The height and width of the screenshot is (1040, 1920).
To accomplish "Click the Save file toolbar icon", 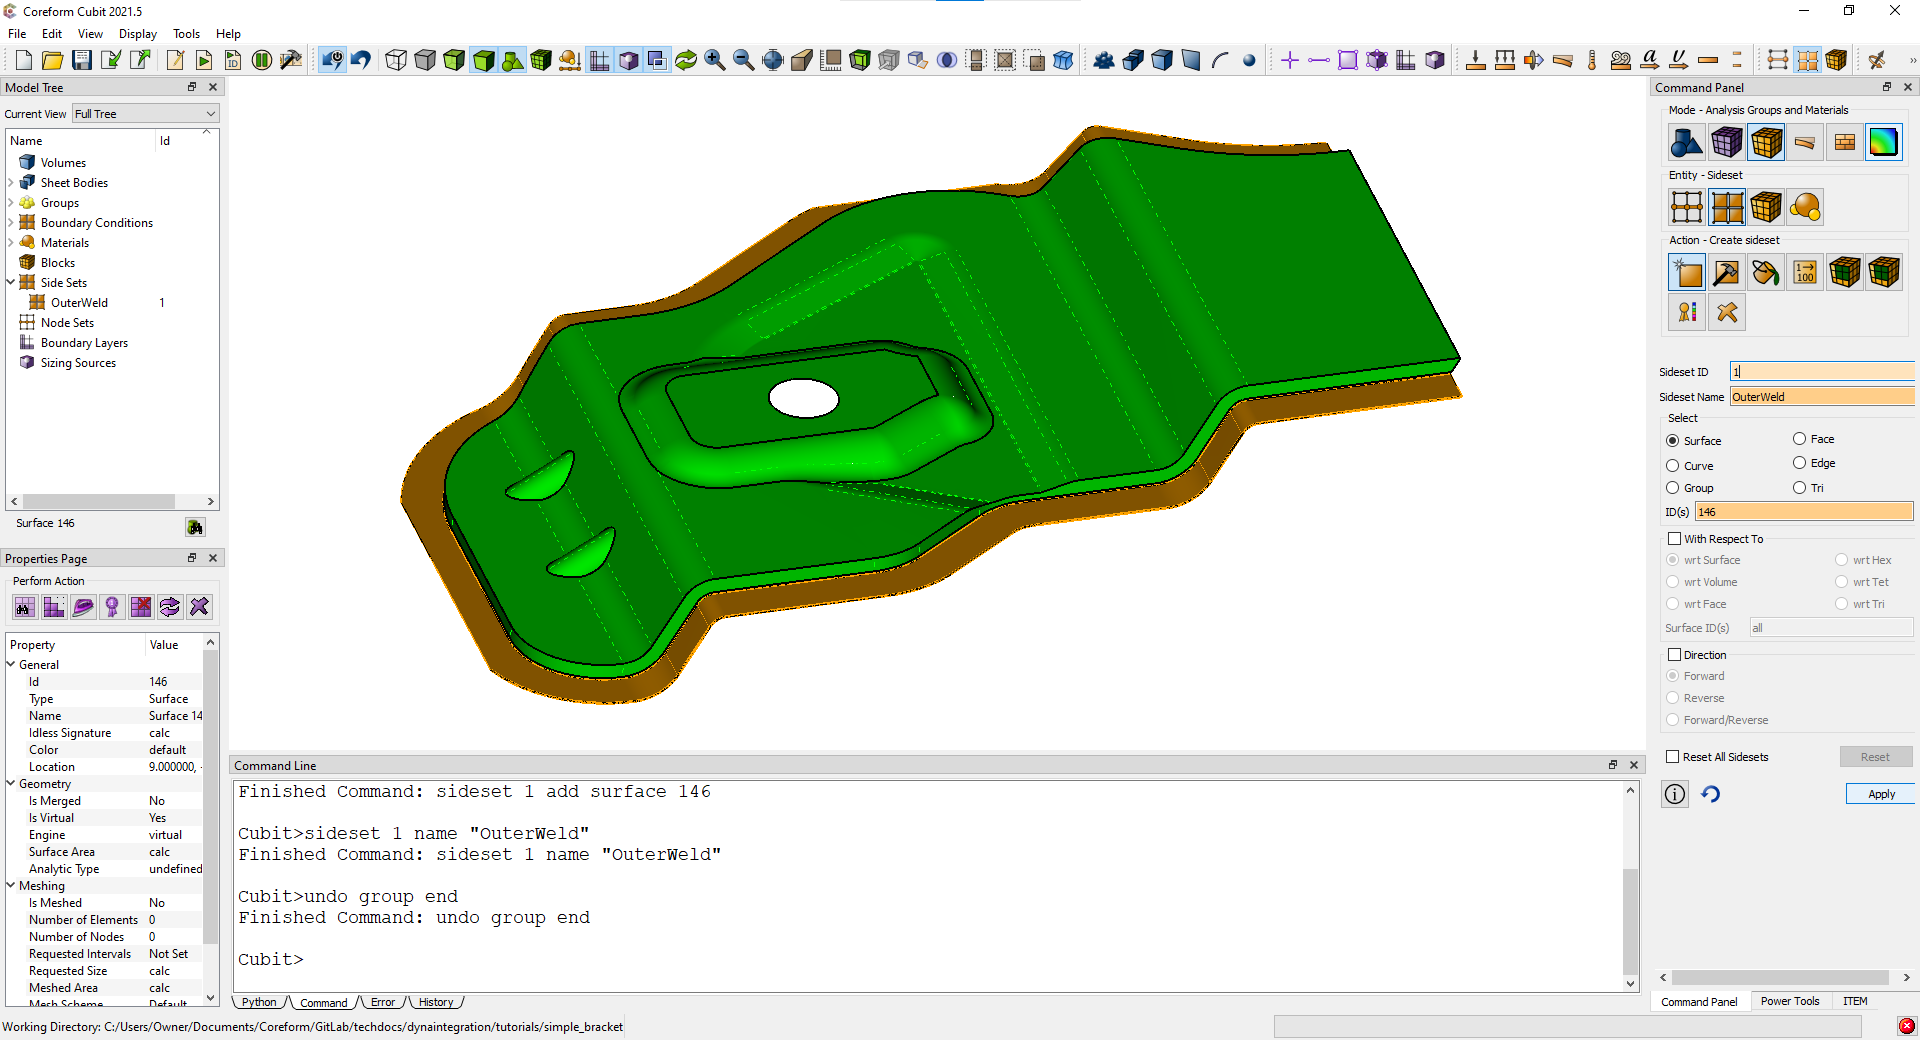I will click(82, 60).
